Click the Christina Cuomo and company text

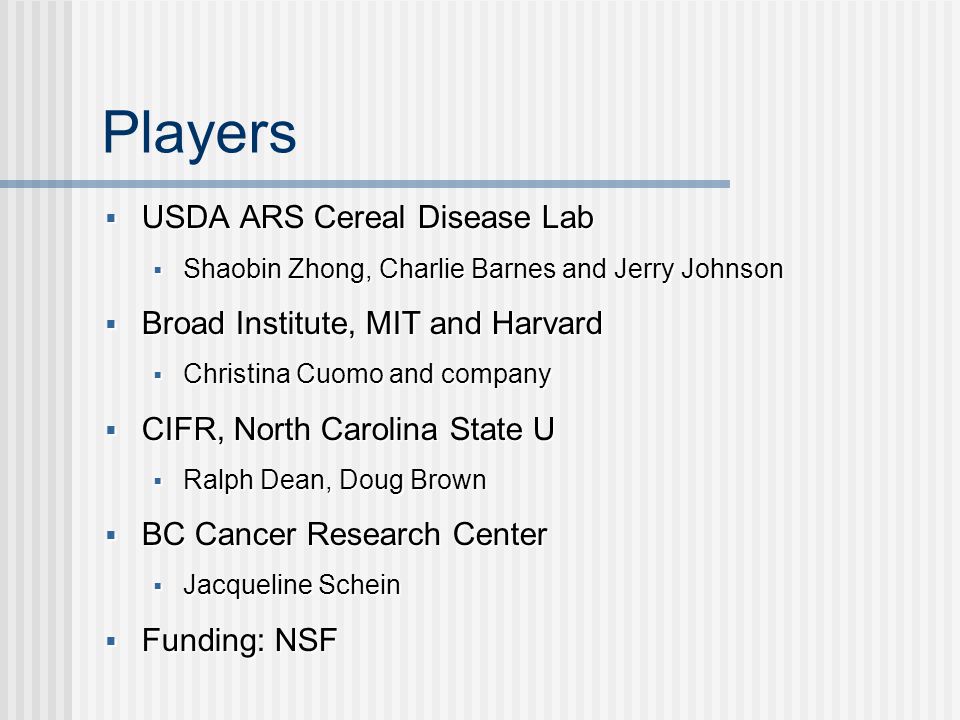pyautogui.click(x=367, y=375)
